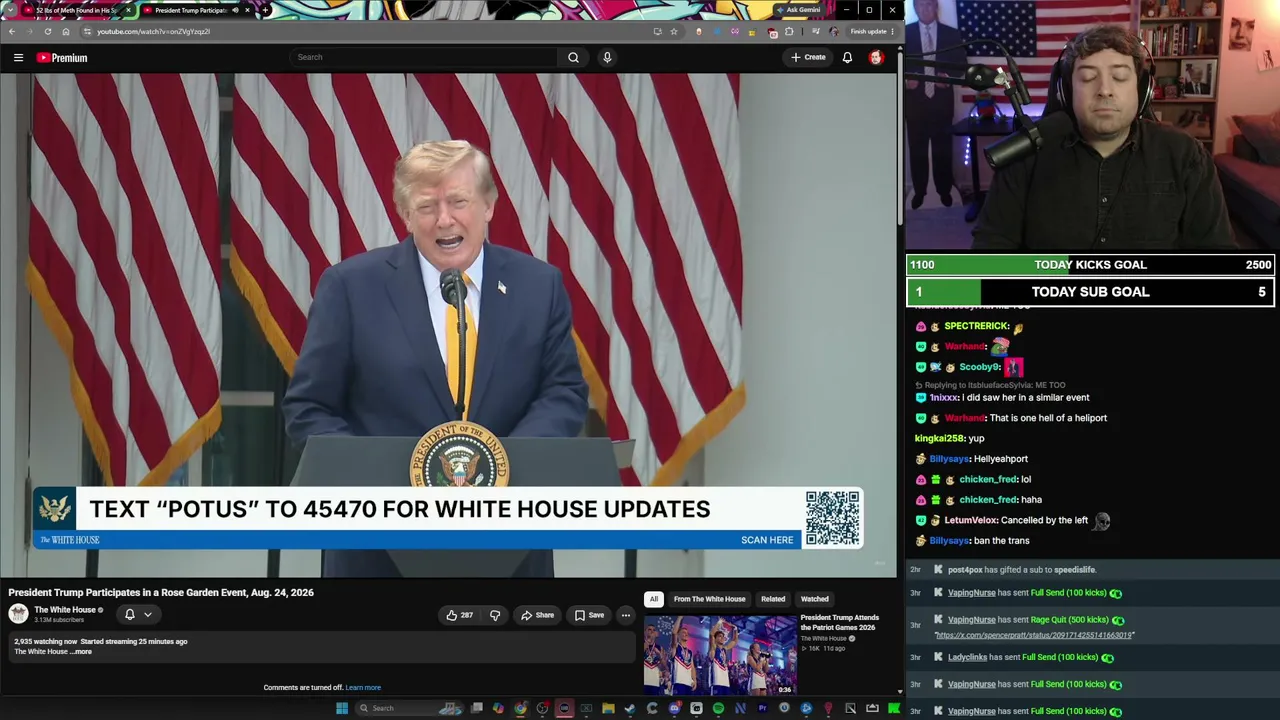Viewport: 1280px width, 720px height.
Task: Open Finish update browser menu
Action: tap(872, 31)
